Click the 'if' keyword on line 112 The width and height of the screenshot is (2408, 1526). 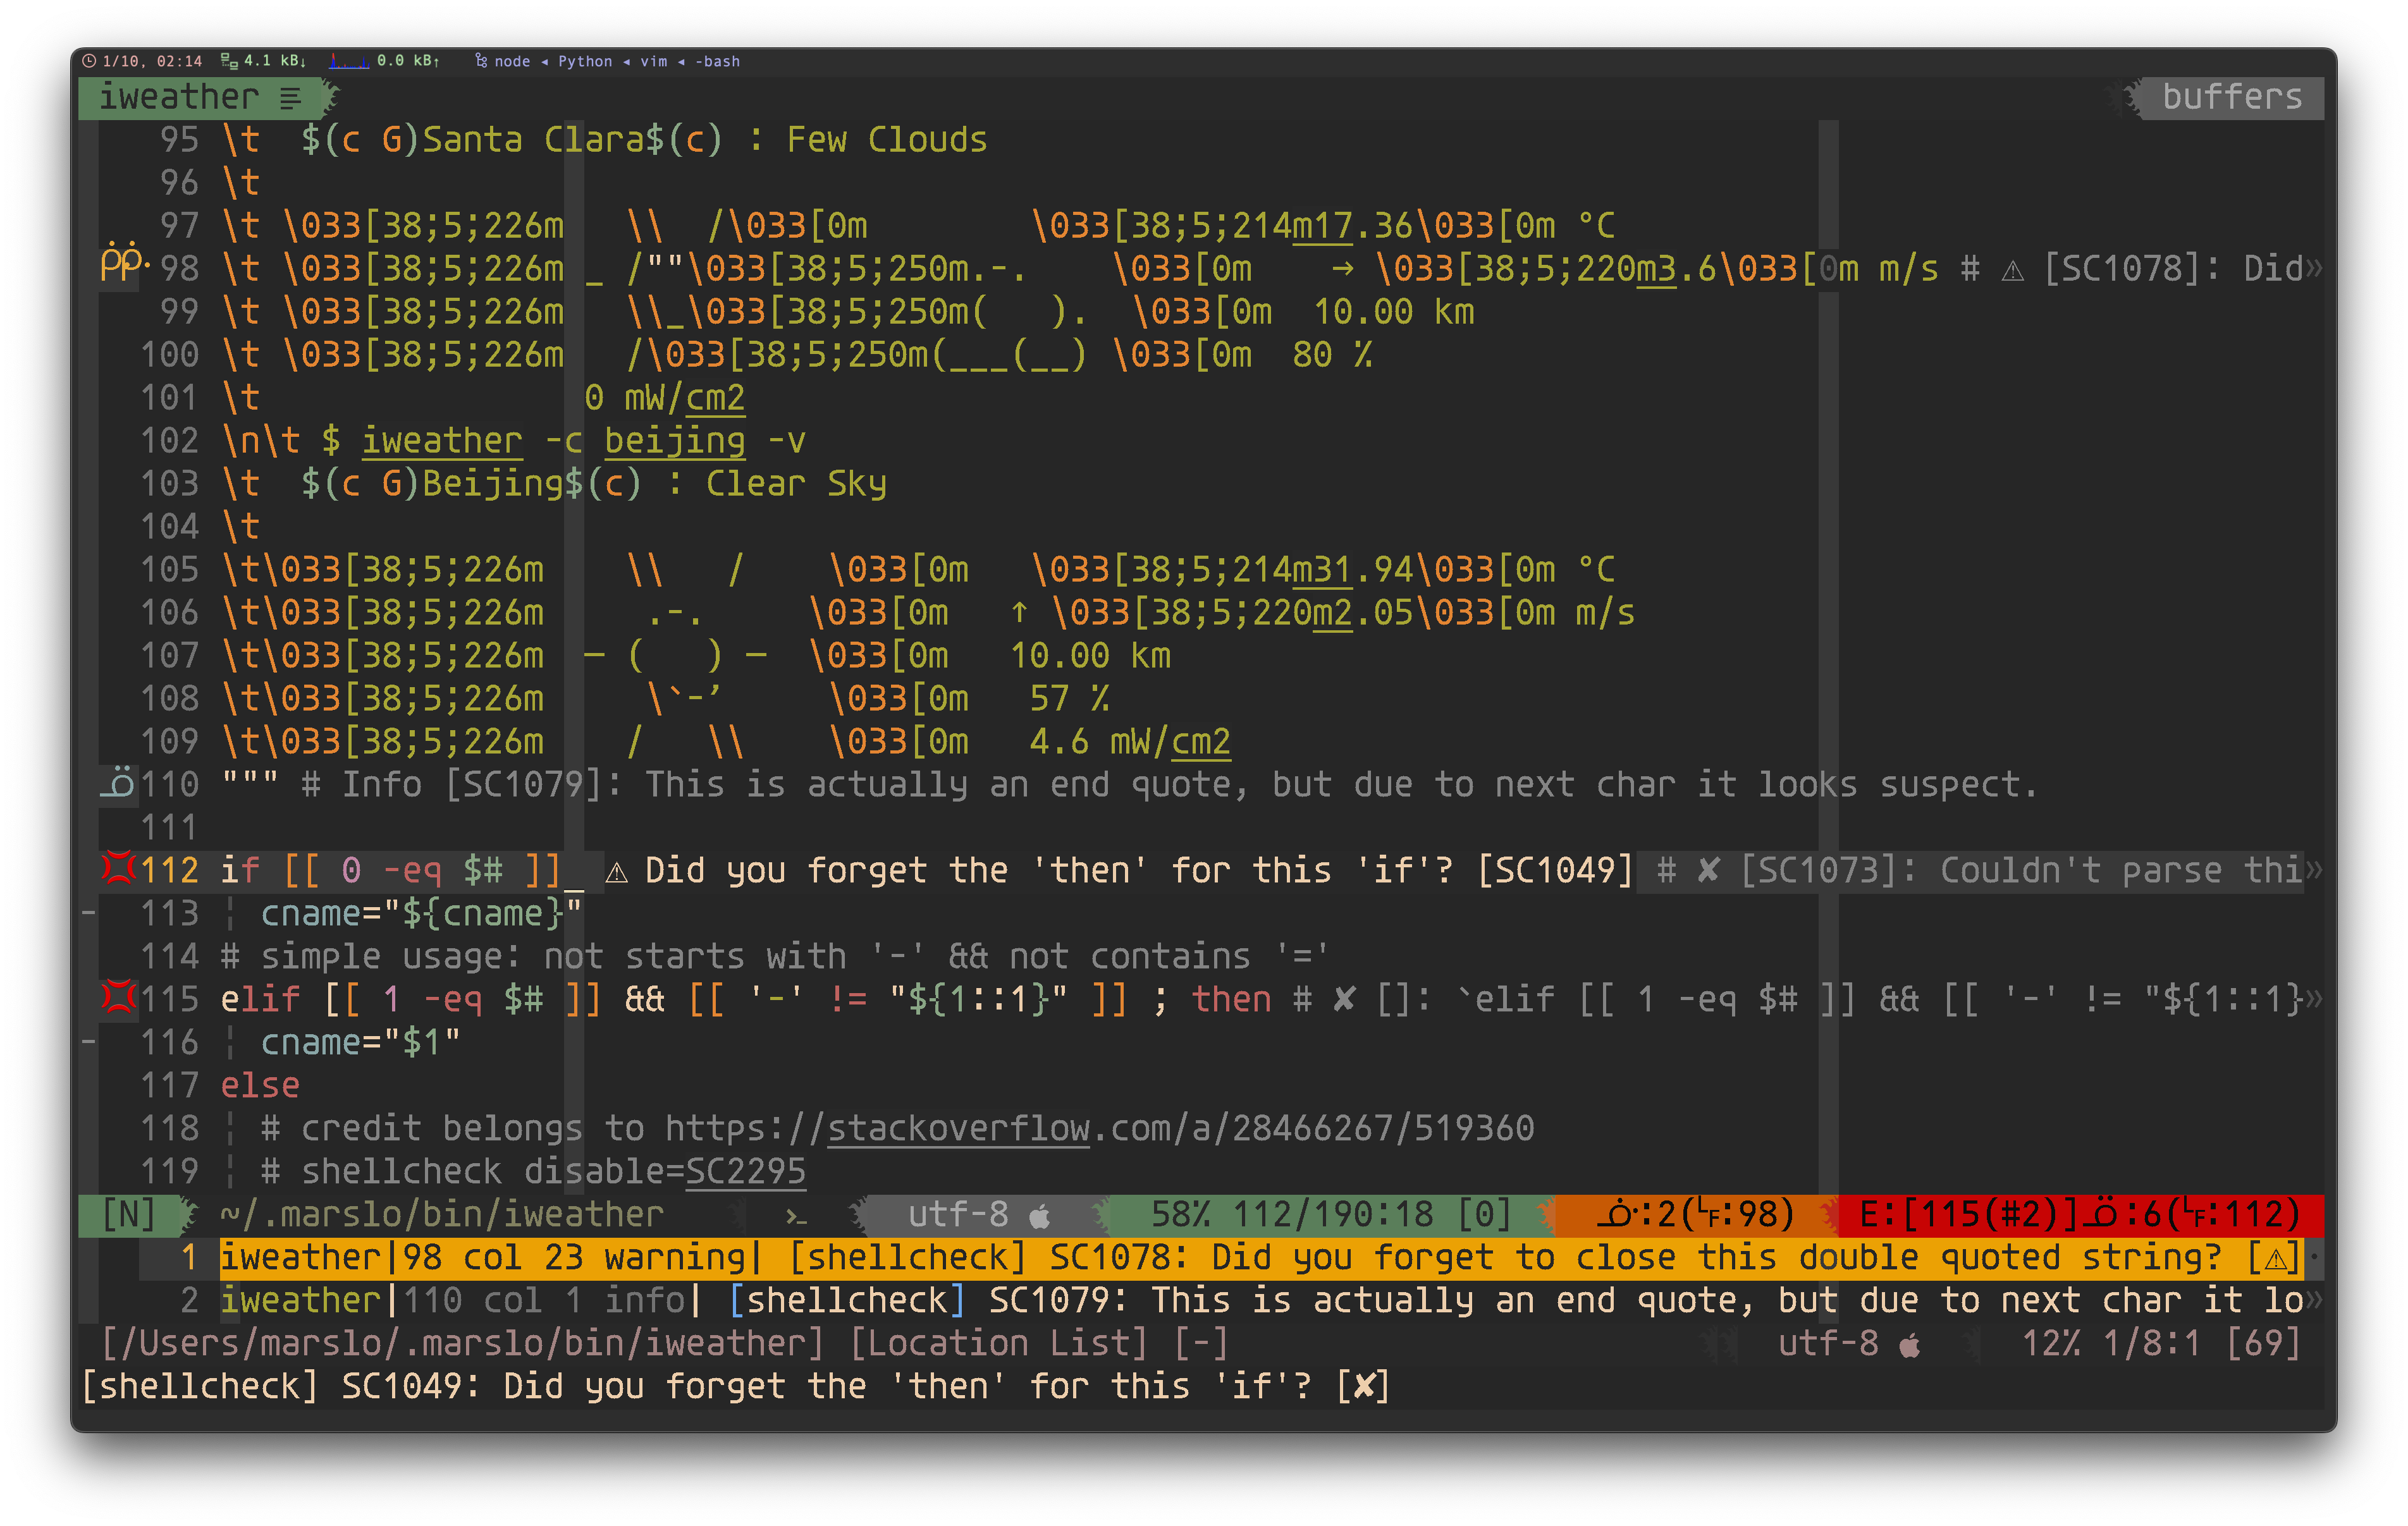coord(240,871)
